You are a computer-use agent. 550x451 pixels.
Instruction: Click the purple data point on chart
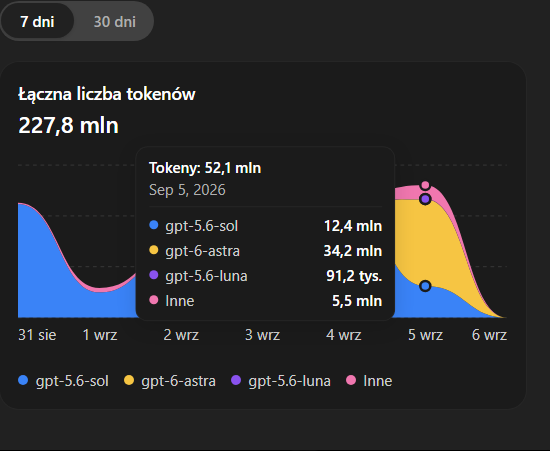click(x=425, y=199)
